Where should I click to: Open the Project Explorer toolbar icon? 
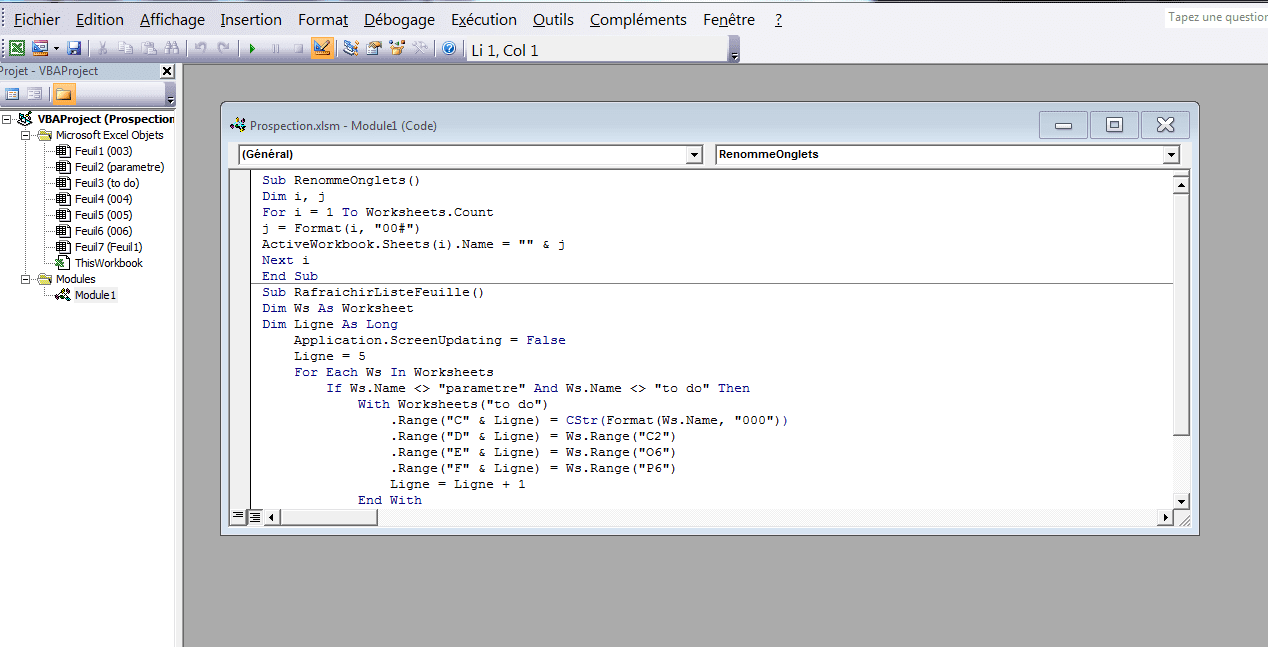(x=350, y=48)
